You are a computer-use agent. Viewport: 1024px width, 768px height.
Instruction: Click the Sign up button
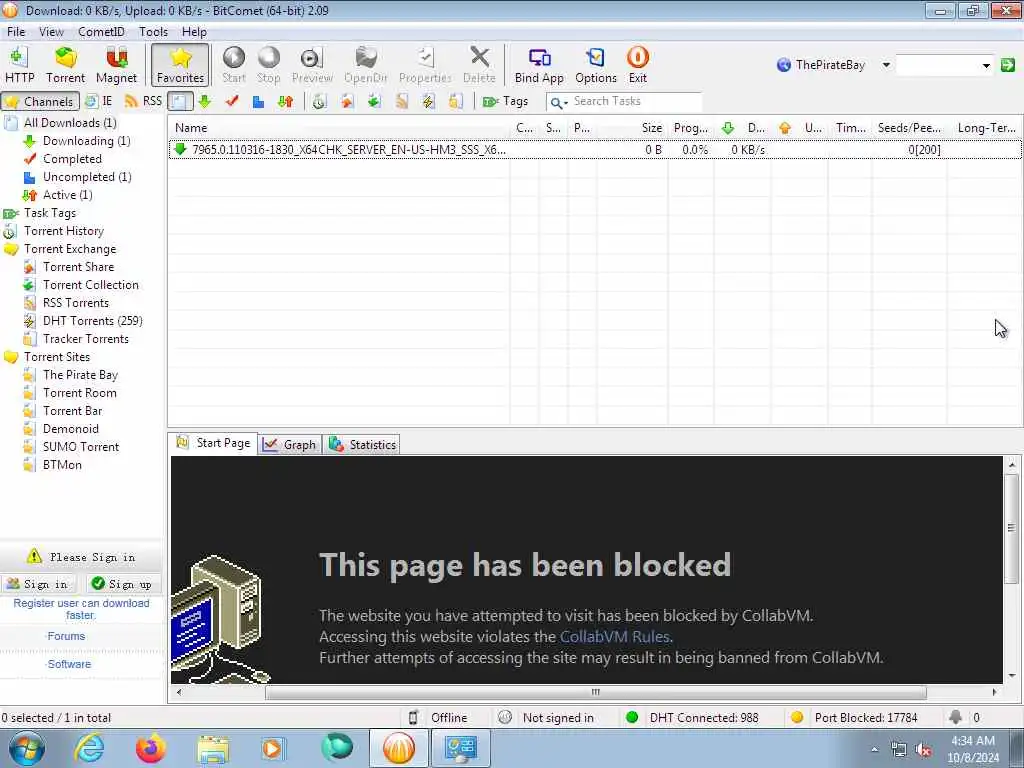pos(123,584)
